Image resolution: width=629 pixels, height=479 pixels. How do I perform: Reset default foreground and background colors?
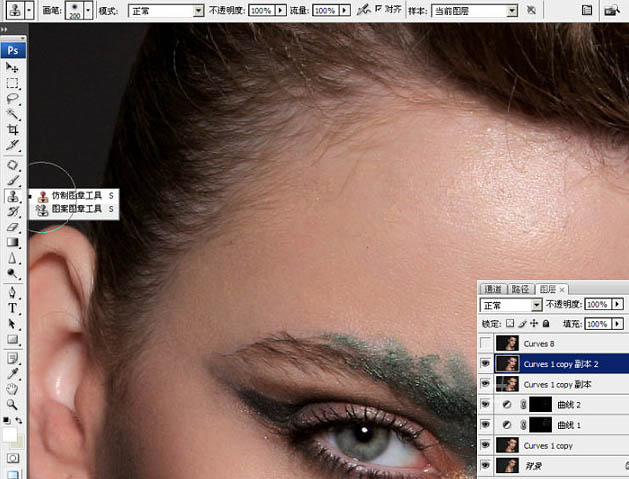pos(6,420)
